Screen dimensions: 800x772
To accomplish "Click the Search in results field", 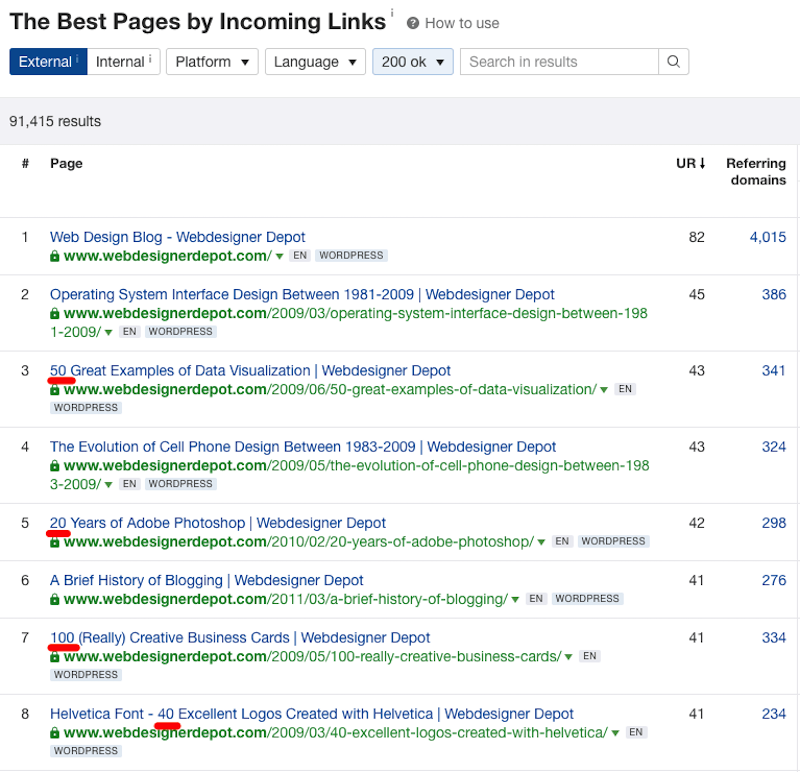I will pyautogui.click(x=559, y=62).
